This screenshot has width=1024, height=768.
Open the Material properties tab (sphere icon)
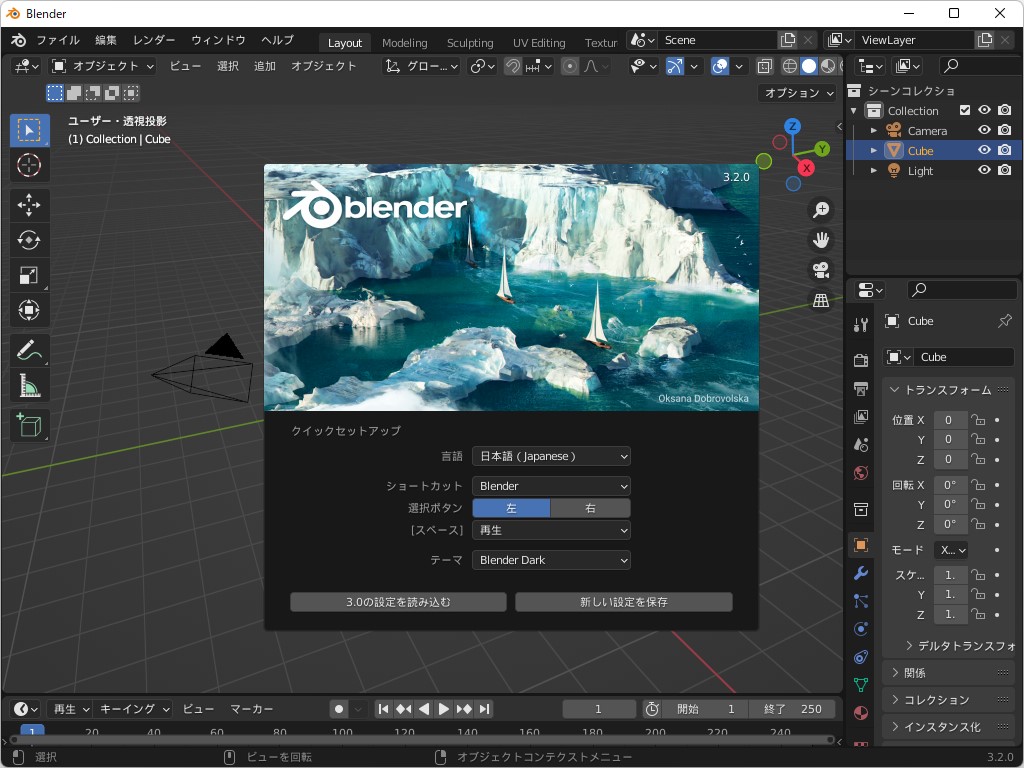860,712
